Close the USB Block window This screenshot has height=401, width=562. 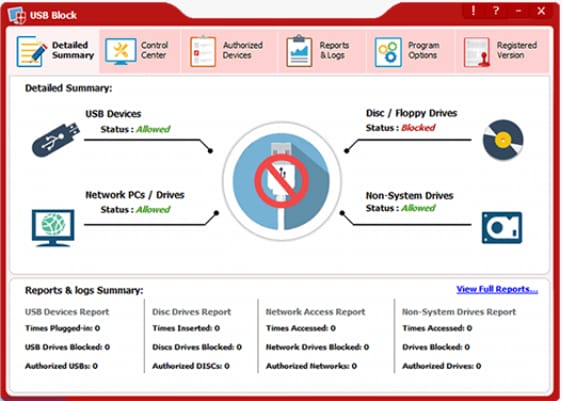pyautogui.click(x=541, y=11)
